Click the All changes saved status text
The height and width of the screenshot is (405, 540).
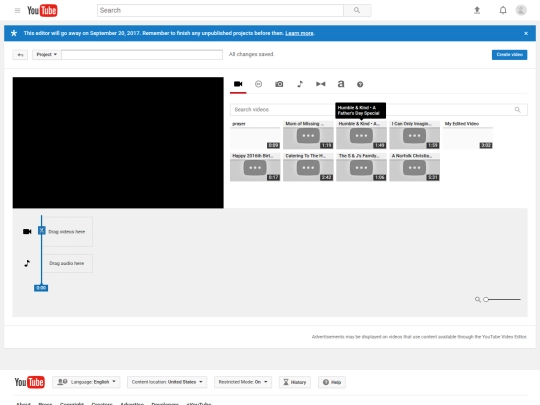click(x=251, y=54)
